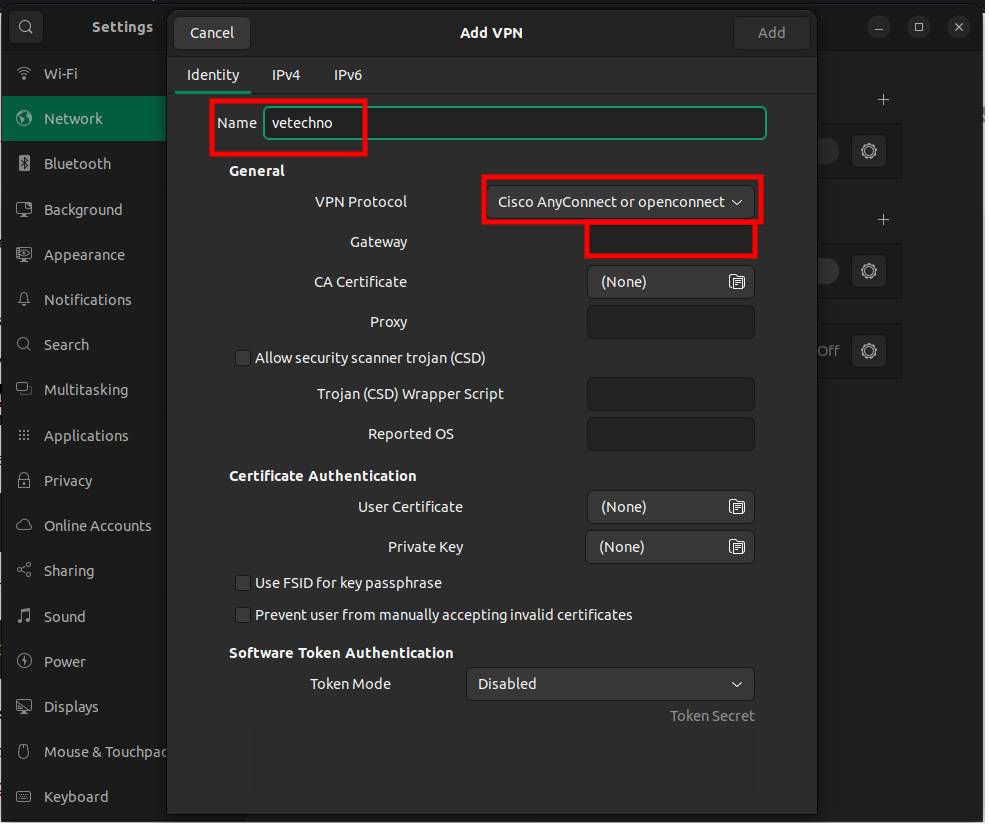This screenshot has height=824, width=989.
Task: Switch to the IPv4 tab
Action: pos(286,75)
